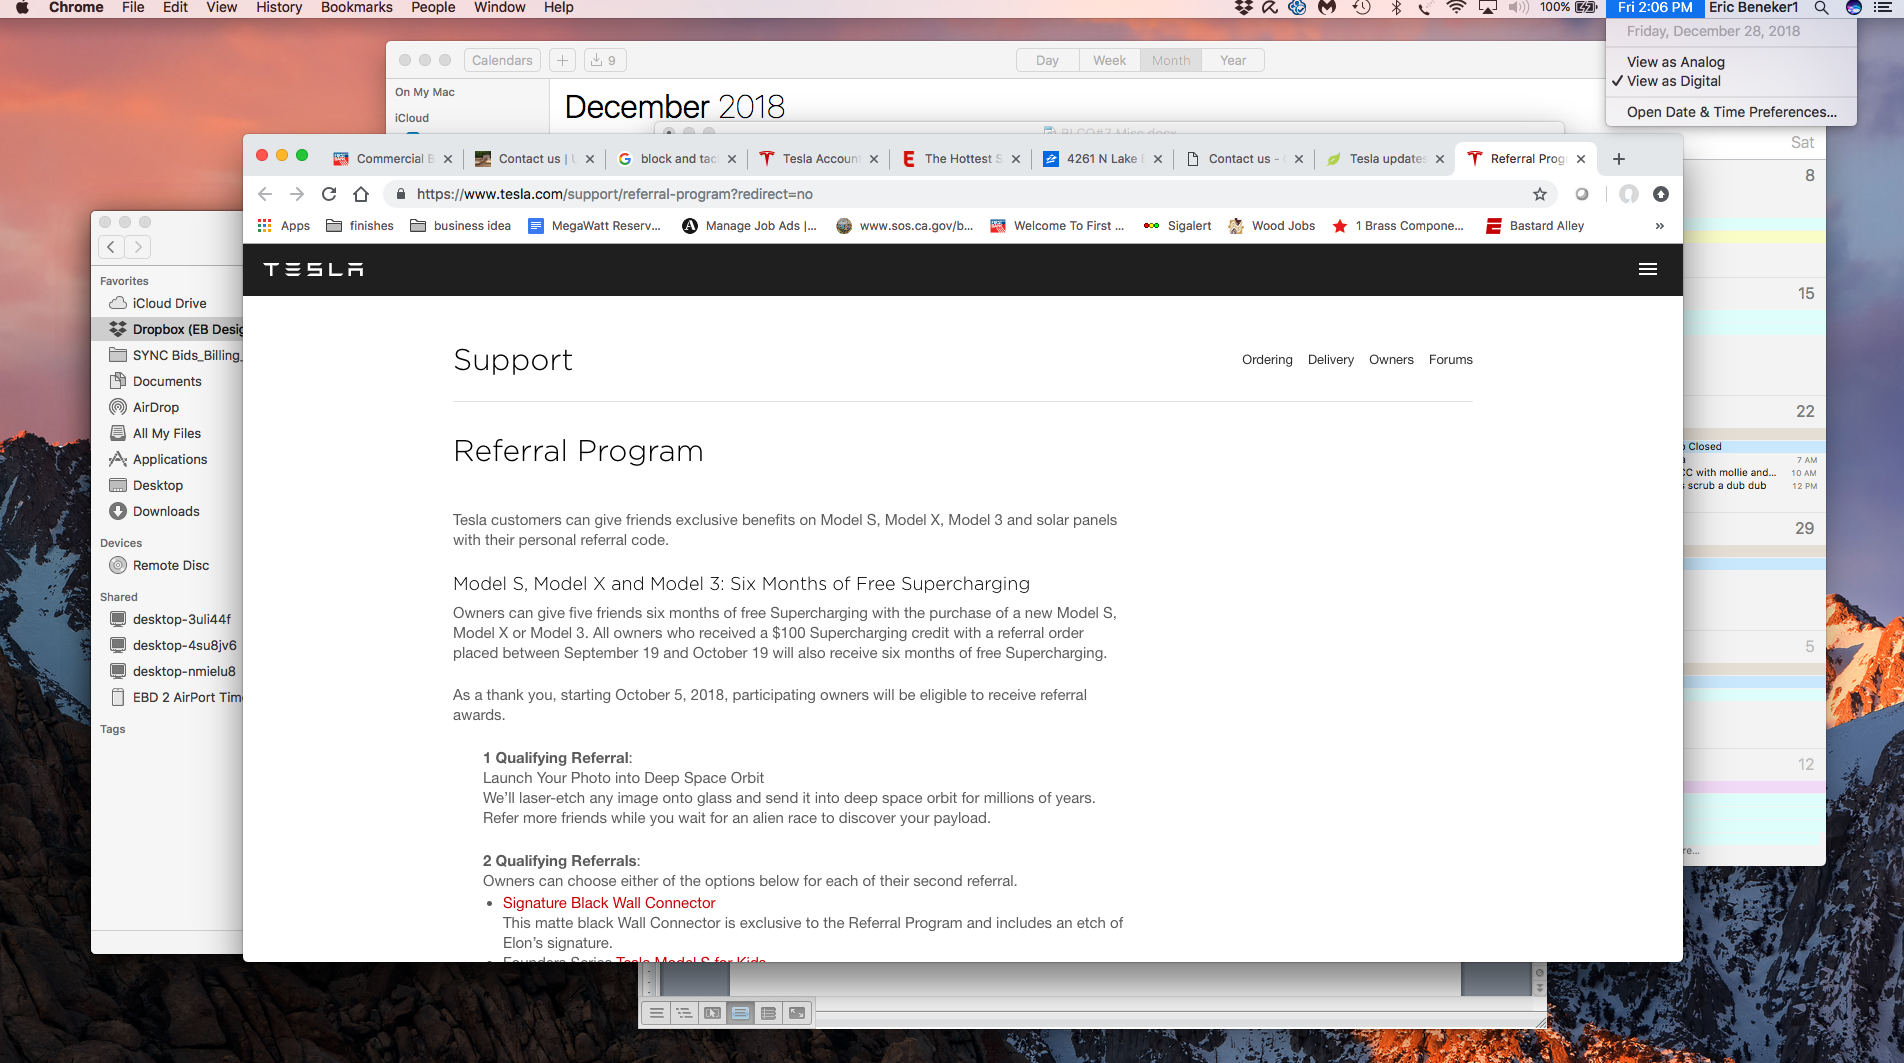Image resolution: width=1904 pixels, height=1063 pixels.
Task: Open the Tesla hamburger menu
Action: coord(1648,269)
